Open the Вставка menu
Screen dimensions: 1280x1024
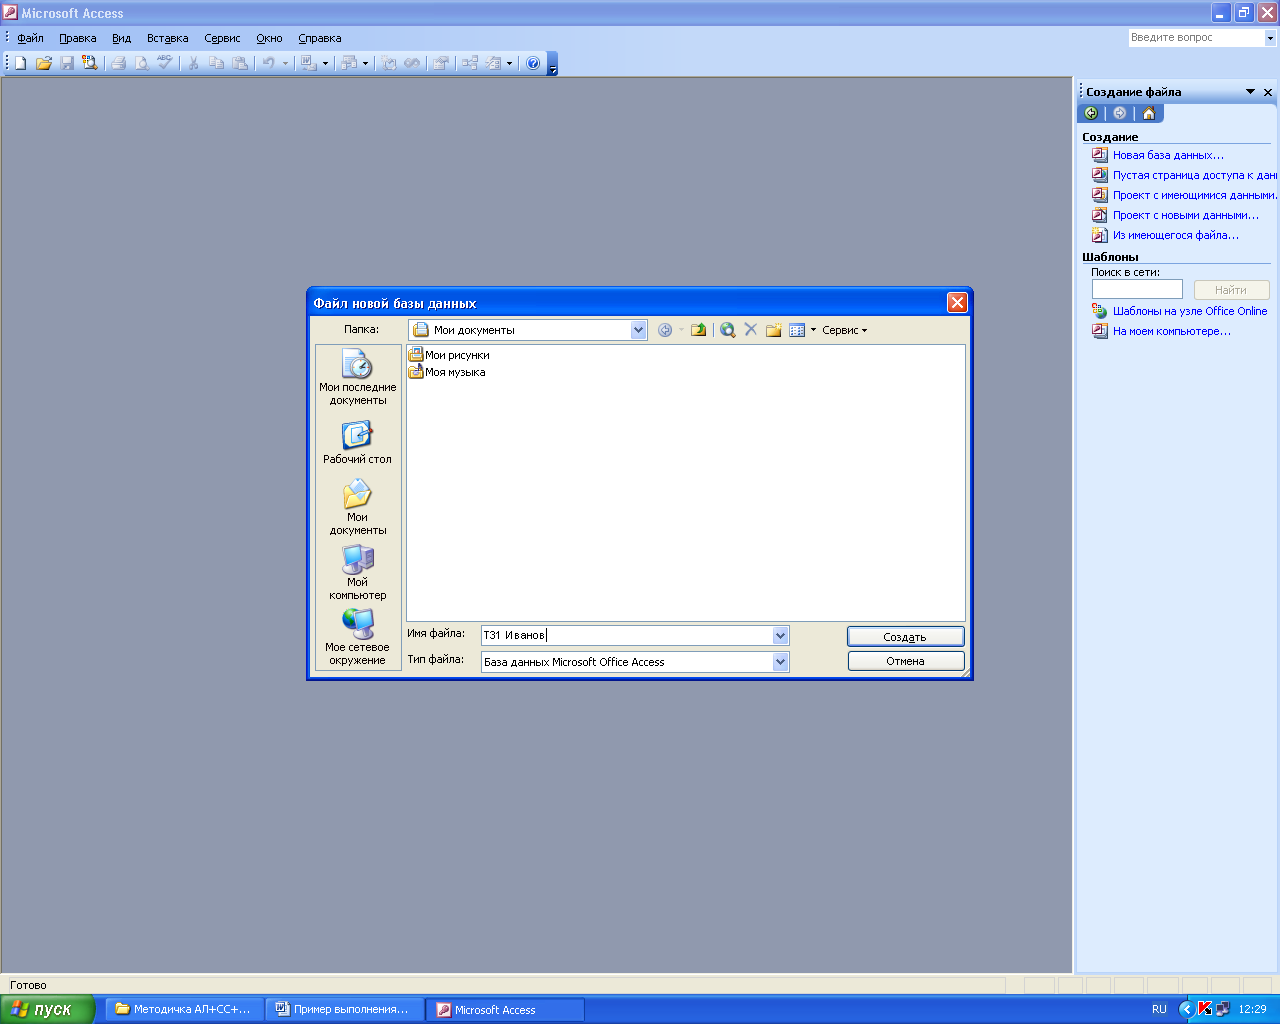coord(167,38)
